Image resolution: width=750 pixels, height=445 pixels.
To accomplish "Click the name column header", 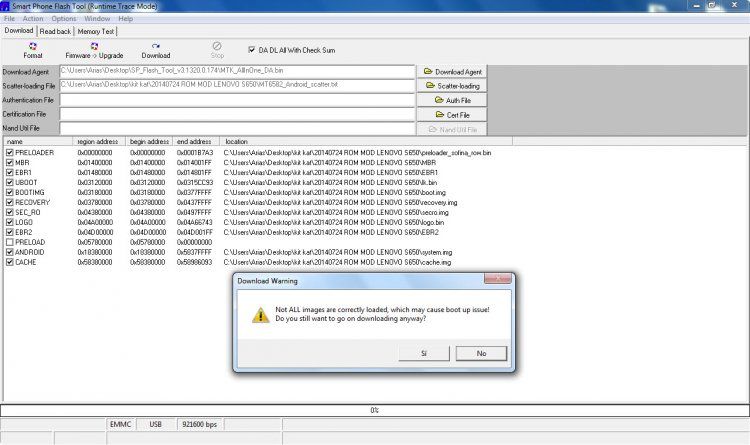I will (x=38, y=142).
